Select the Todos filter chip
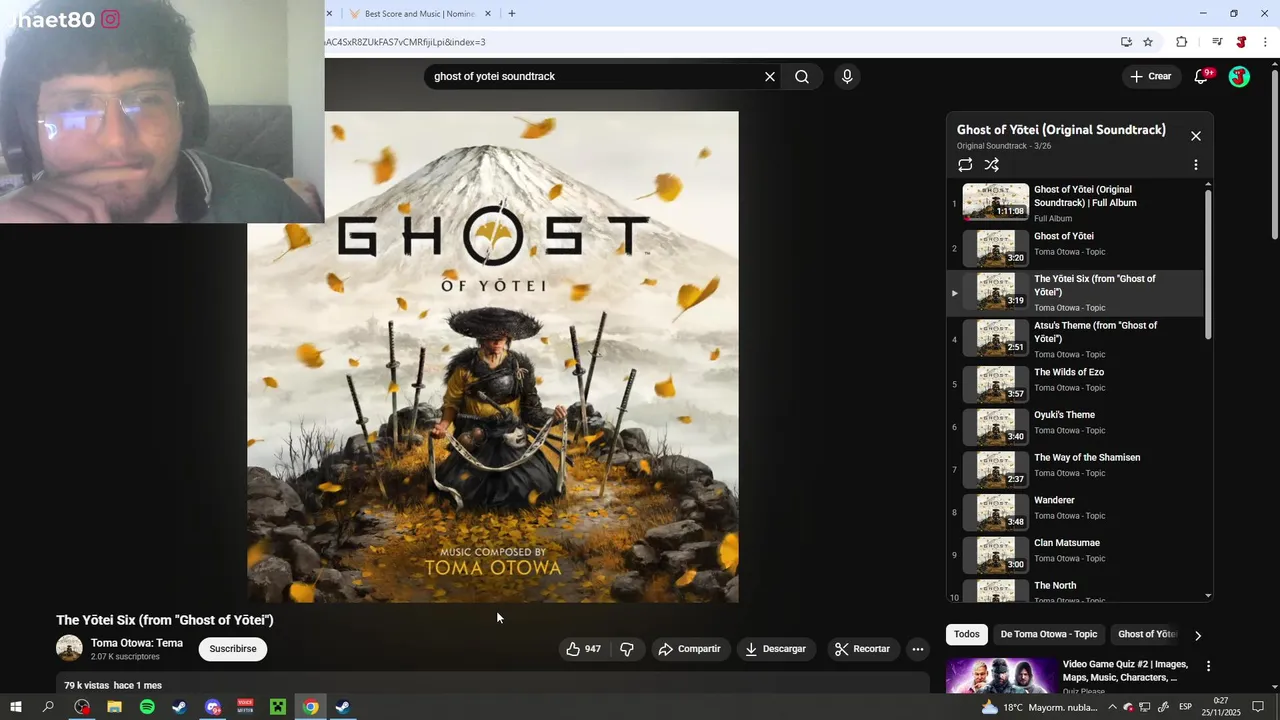This screenshot has height=720, width=1280. coord(967,634)
